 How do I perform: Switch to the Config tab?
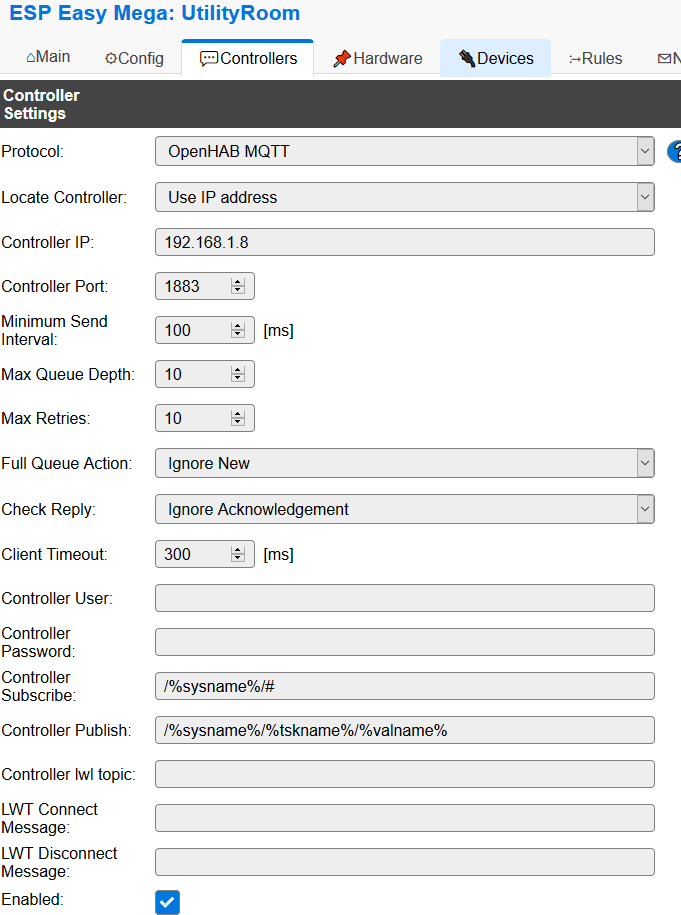pyautogui.click(x=134, y=58)
